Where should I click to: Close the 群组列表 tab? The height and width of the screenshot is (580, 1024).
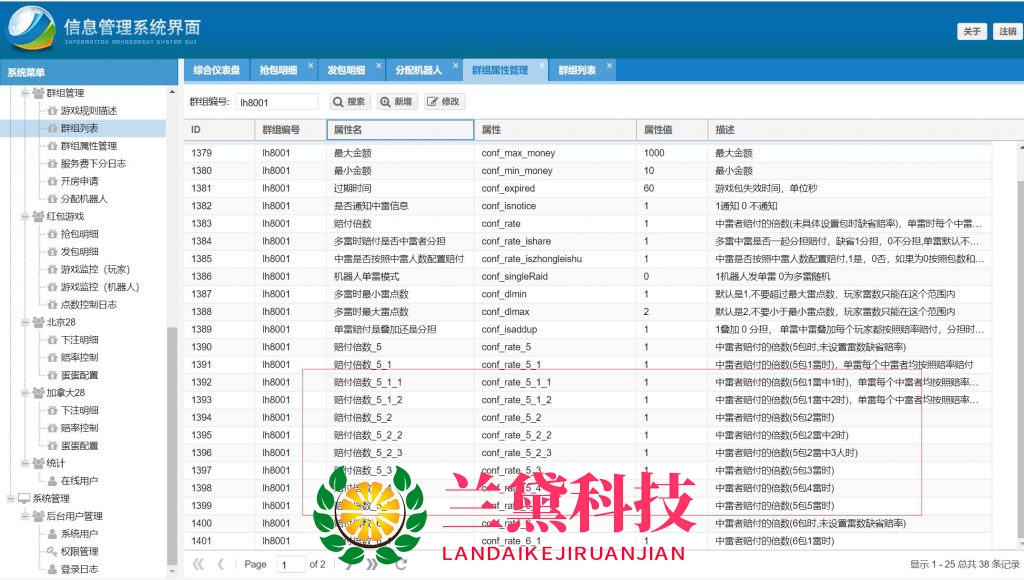click(609, 65)
